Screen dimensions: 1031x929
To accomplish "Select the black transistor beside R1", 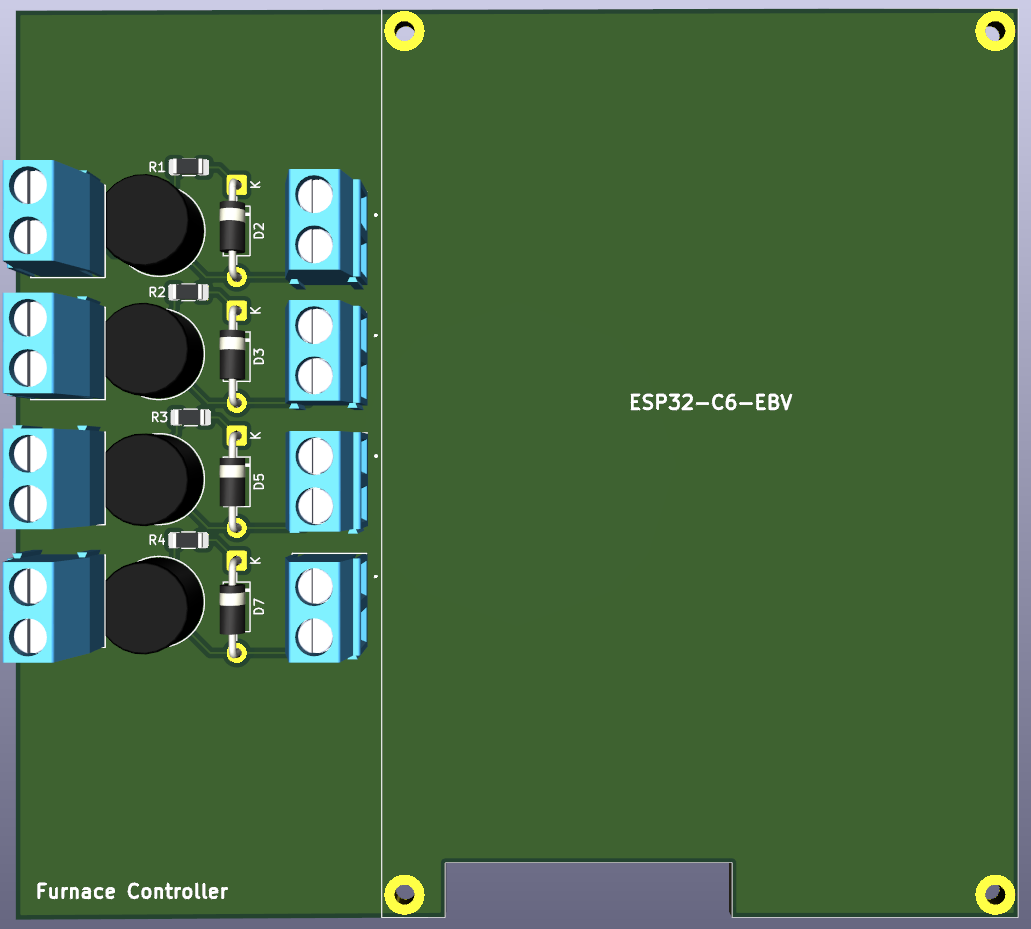I will (150, 225).
